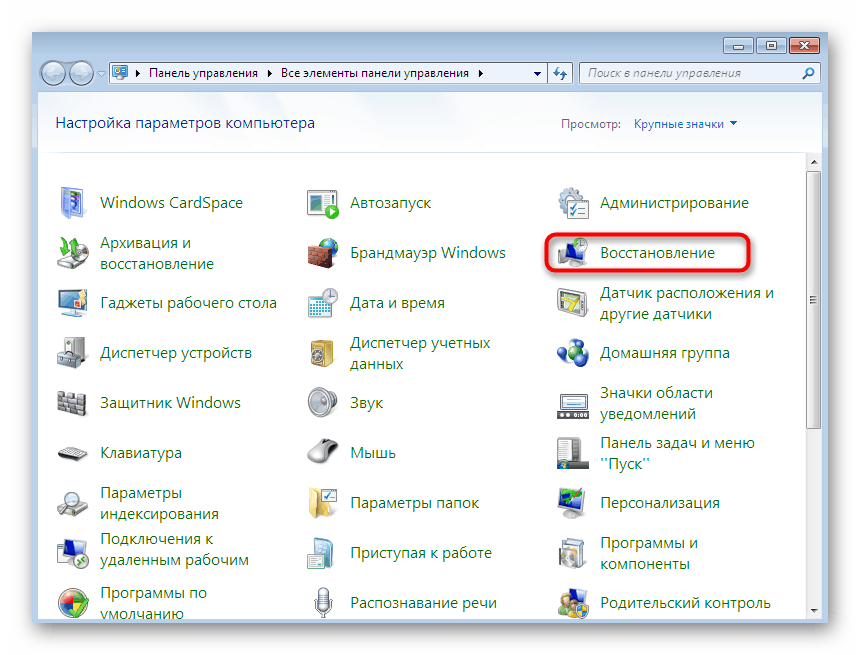Open the Диспетчер устройств link
The height and width of the screenshot is (655, 860).
click(x=176, y=353)
